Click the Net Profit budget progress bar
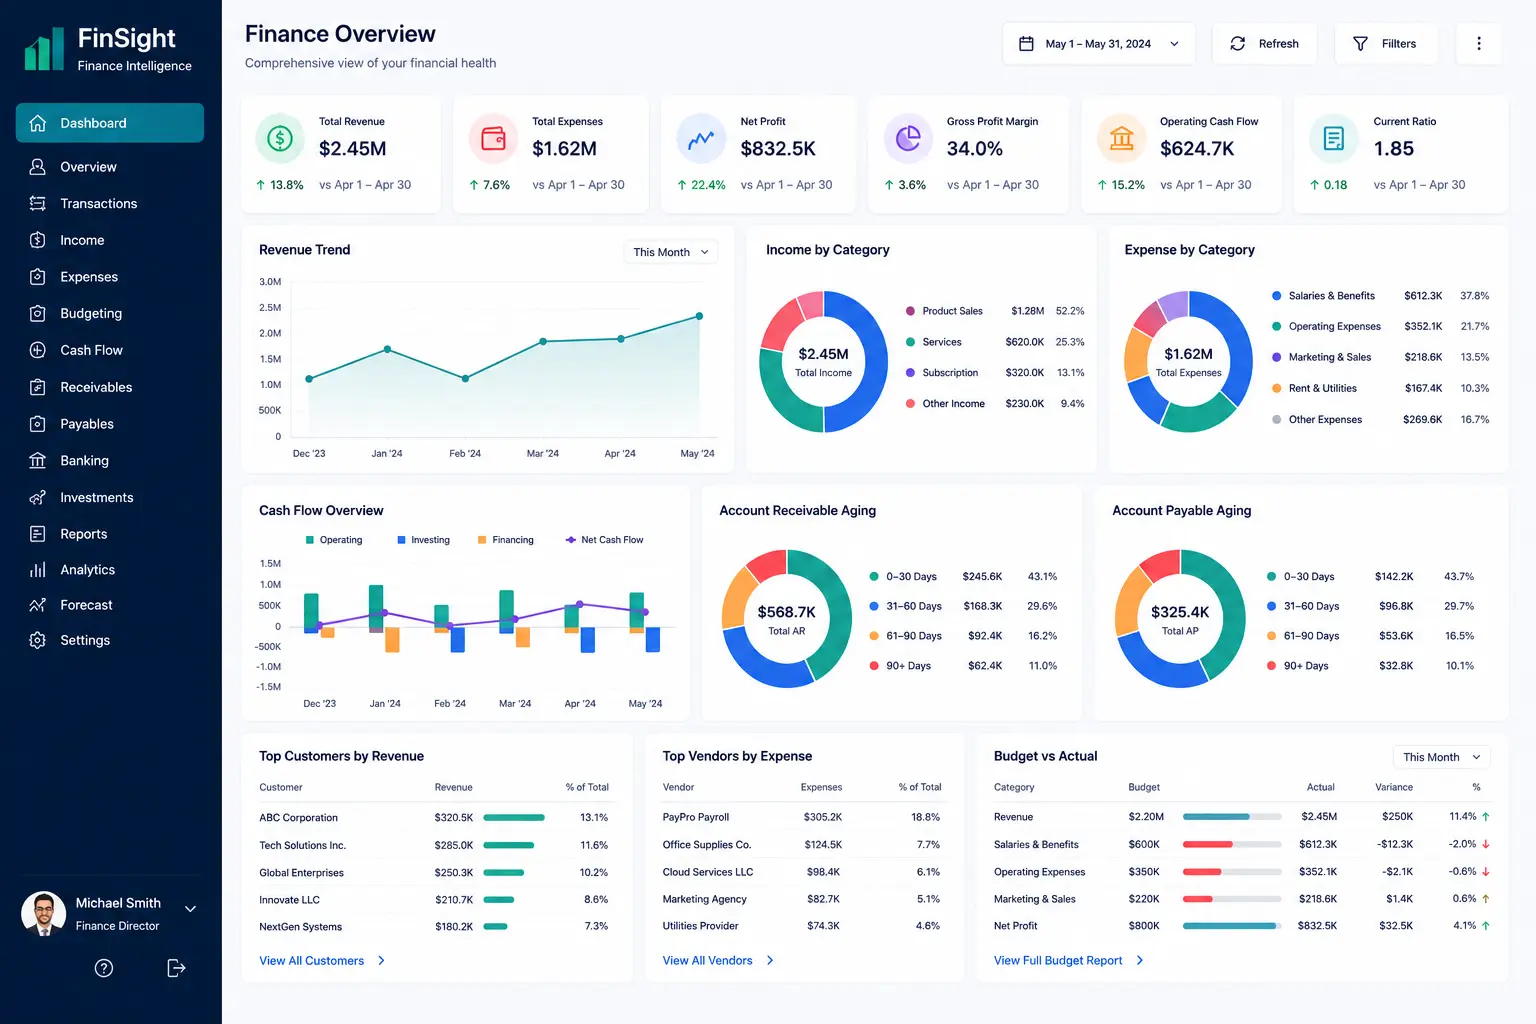The width and height of the screenshot is (1536, 1024). pos(1232,926)
